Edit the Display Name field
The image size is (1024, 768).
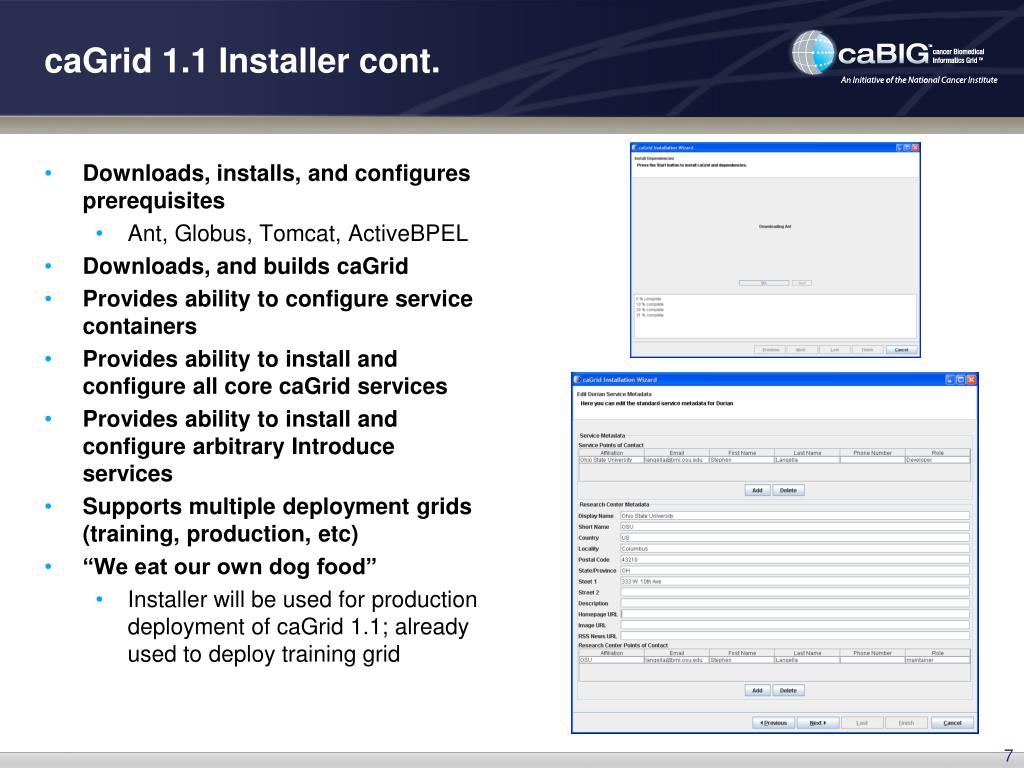(x=794, y=516)
